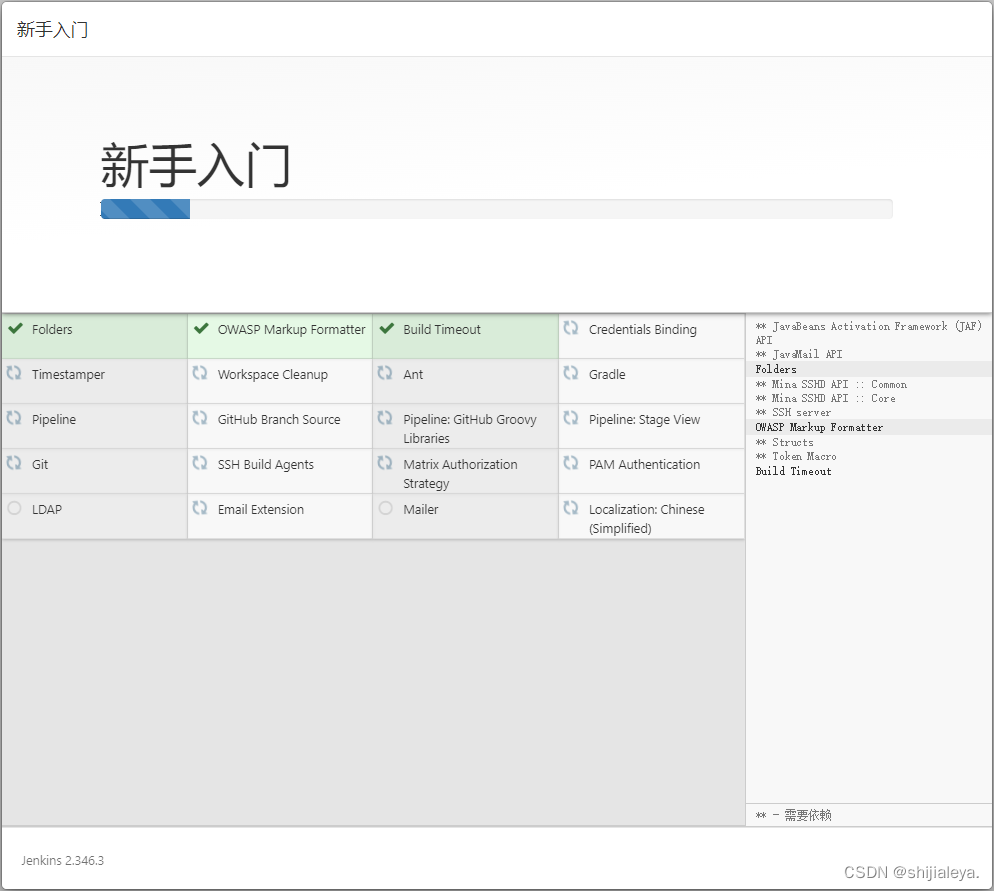Select the OWASP Markup Formatter plugin label
Screen dimensions: 994x891
[x=292, y=330]
